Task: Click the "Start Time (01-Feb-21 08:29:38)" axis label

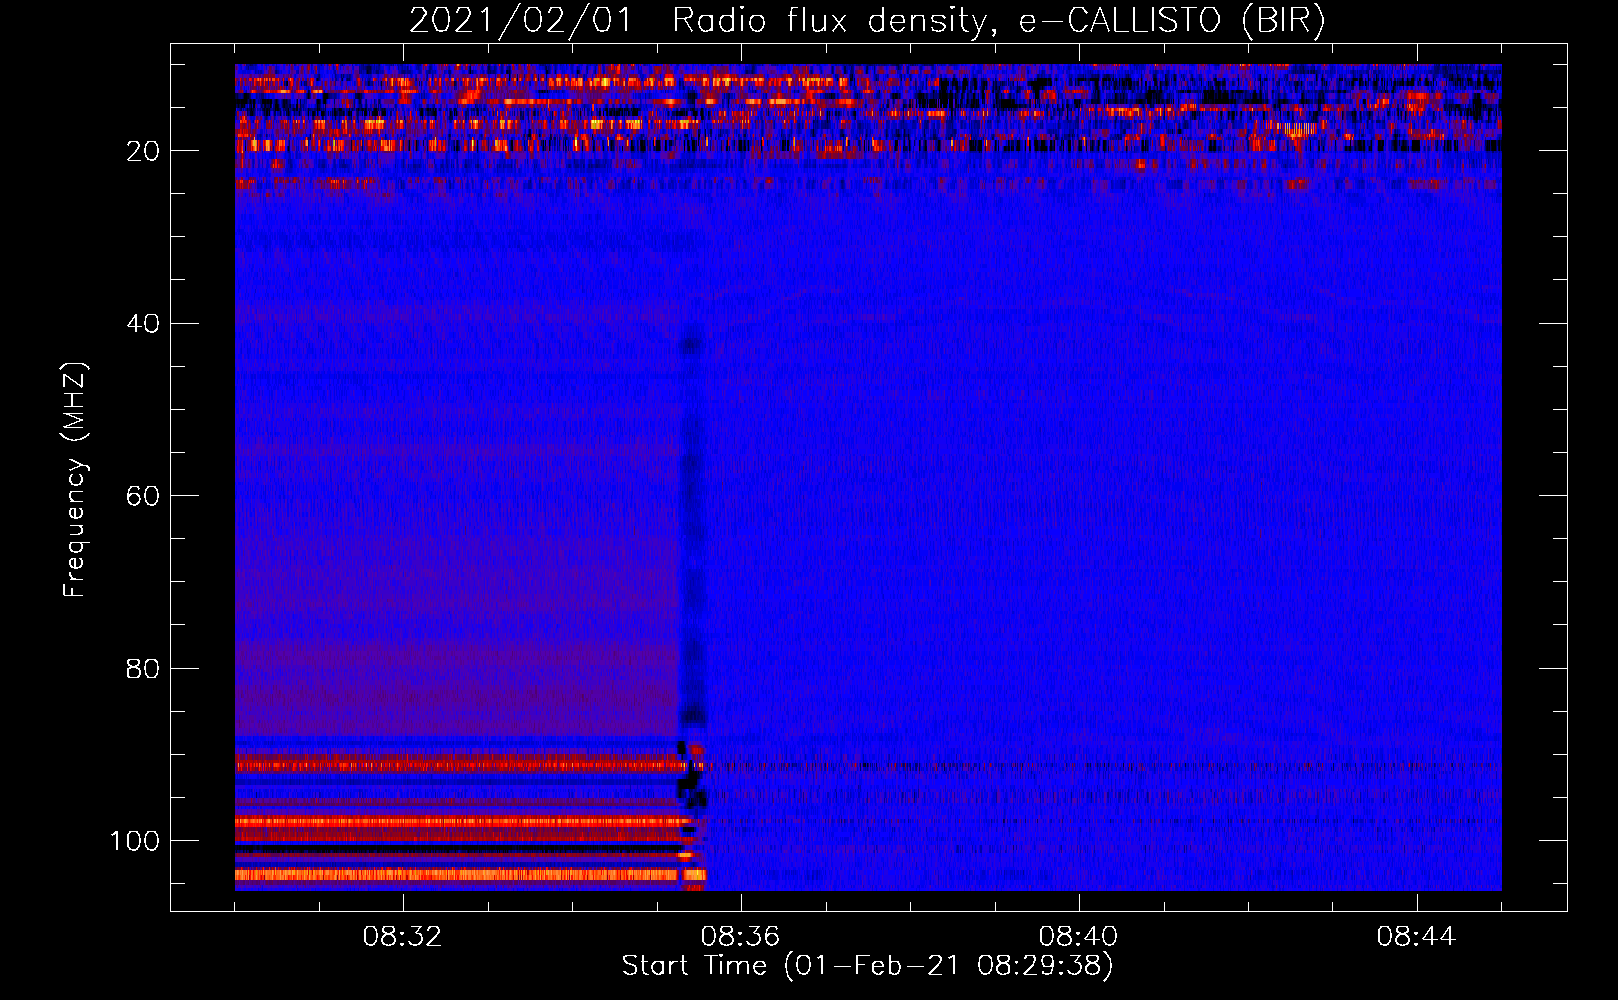Action: point(867,966)
